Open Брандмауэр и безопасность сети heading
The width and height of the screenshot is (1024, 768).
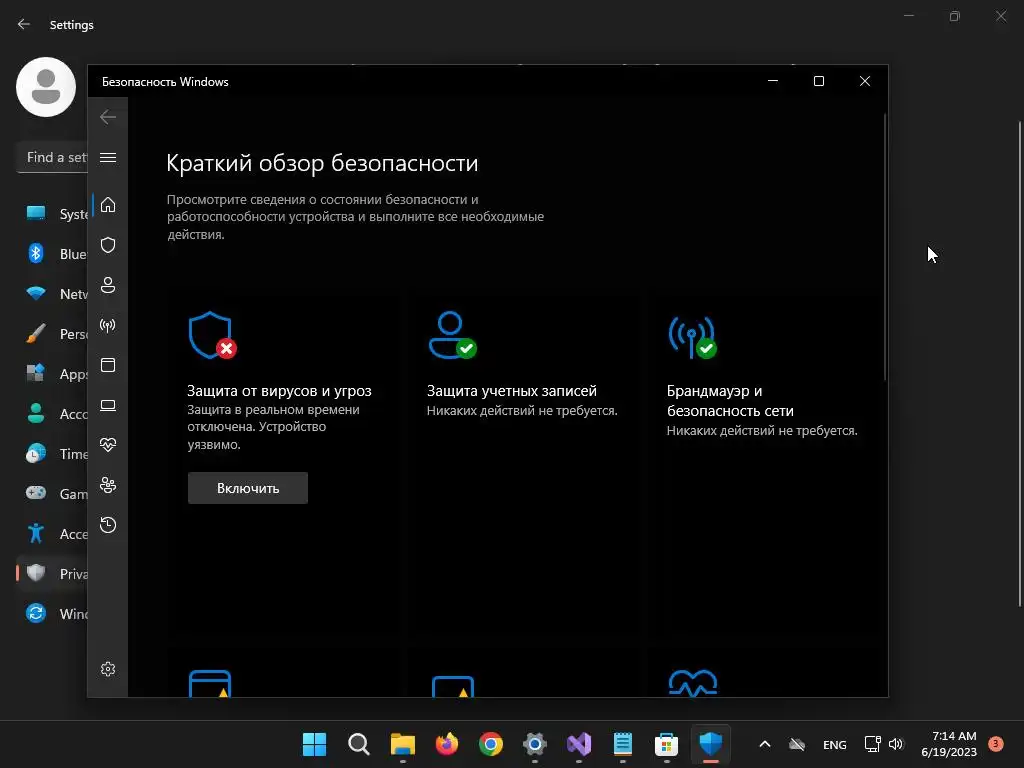(730, 401)
